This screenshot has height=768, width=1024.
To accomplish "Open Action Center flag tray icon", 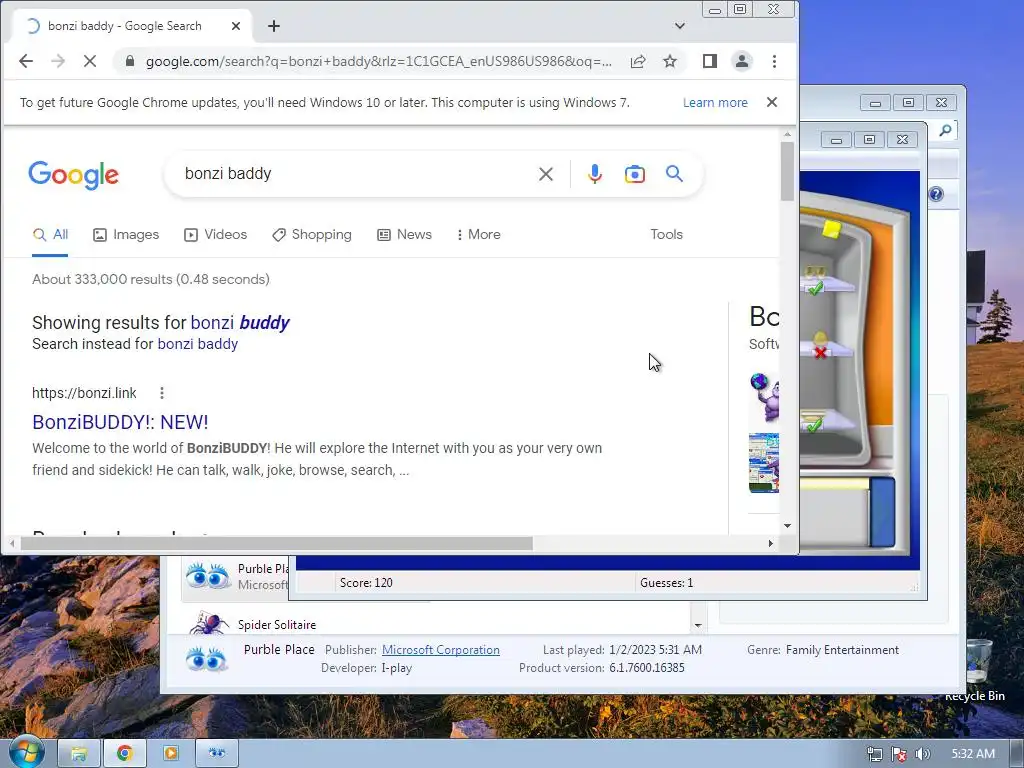I will (x=899, y=754).
